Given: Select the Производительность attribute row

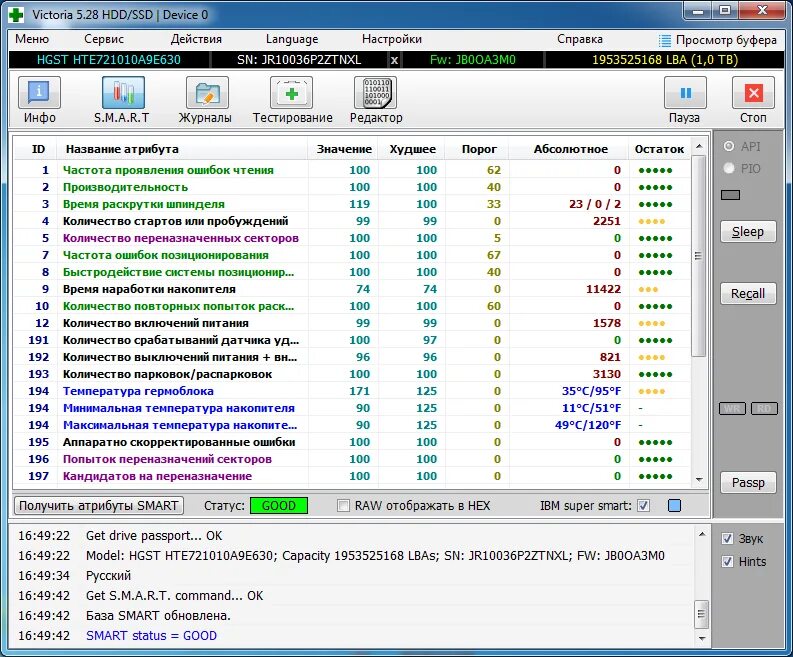Looking at the screenshot, I should coord(352,187).
